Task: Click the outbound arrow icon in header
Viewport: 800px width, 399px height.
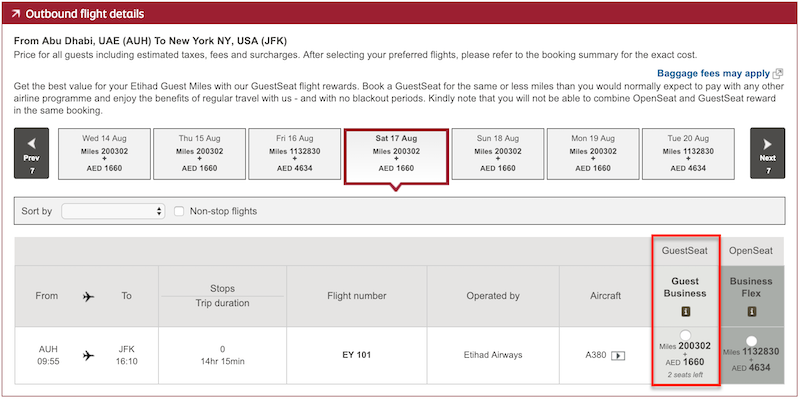Action: pyautogui.click(x=15, y=14)
